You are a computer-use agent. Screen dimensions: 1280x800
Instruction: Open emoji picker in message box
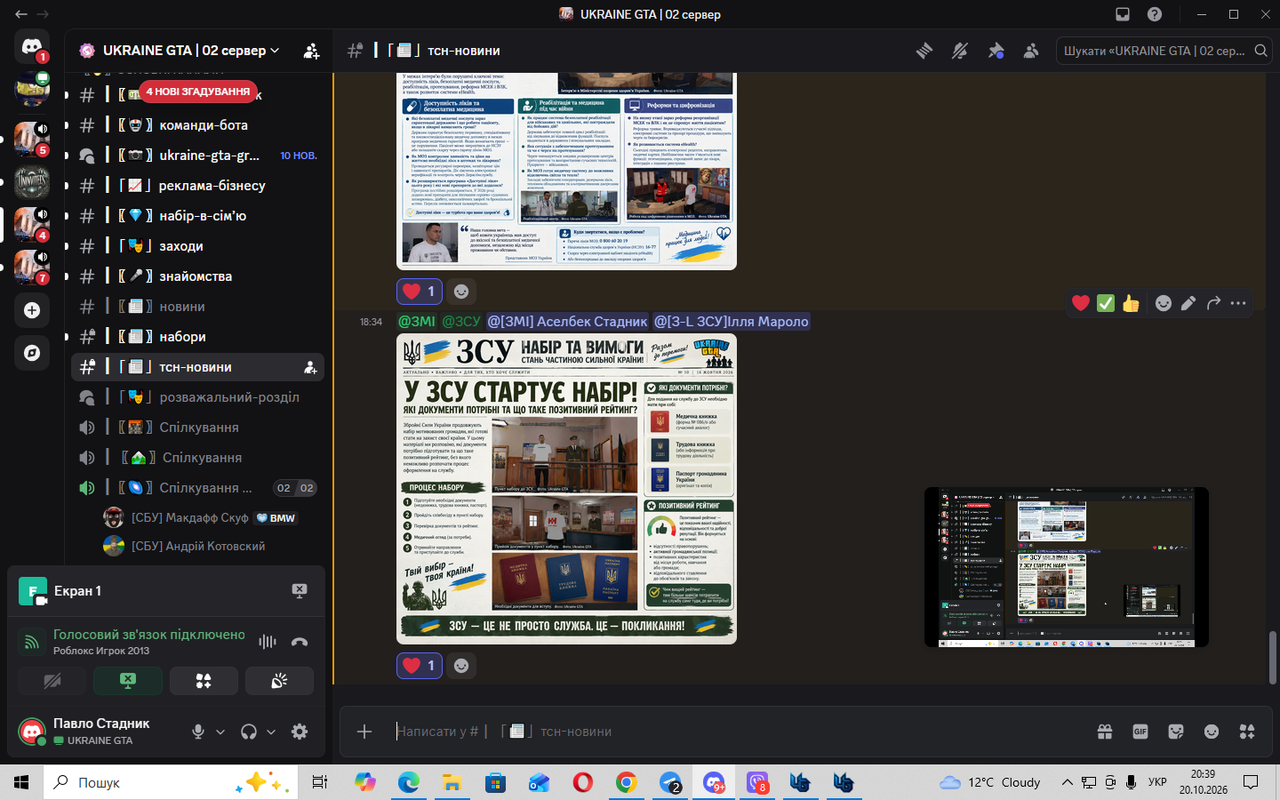[1211, 731]
